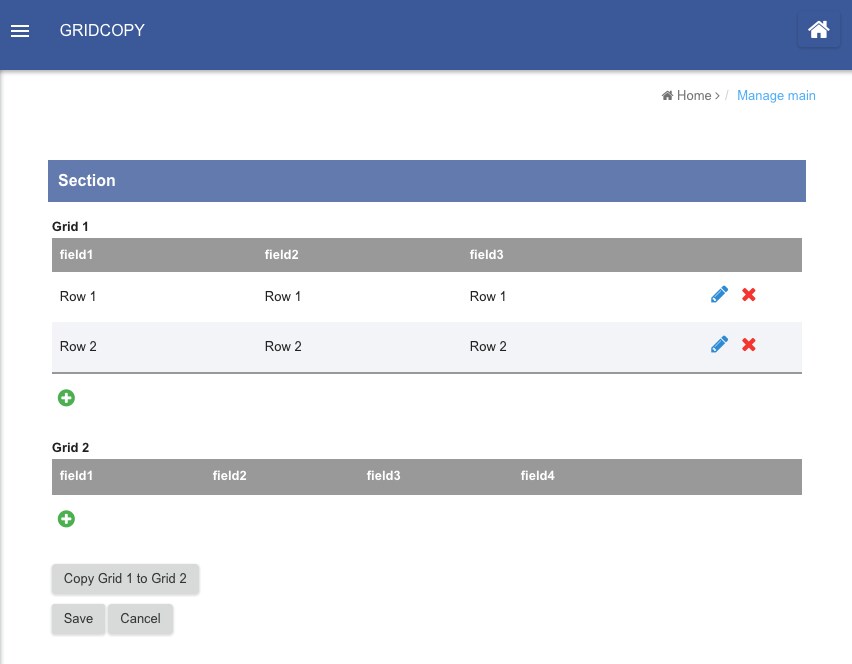
Task: Click the GRIDCOPY app title
Action: 102,30
